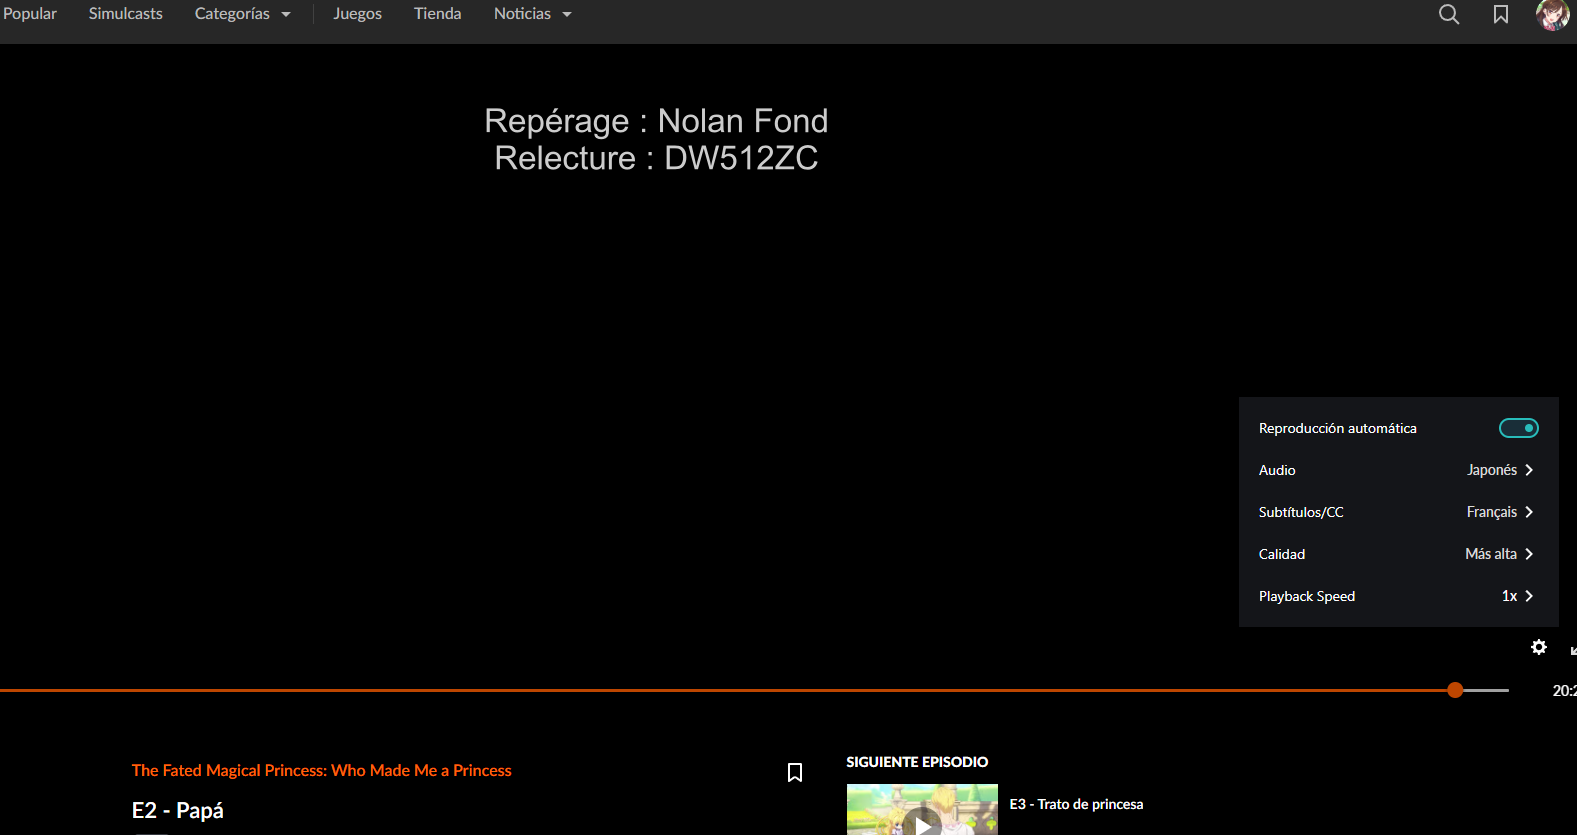
Task: Open the Tienda link
Action: click(437, 14)
